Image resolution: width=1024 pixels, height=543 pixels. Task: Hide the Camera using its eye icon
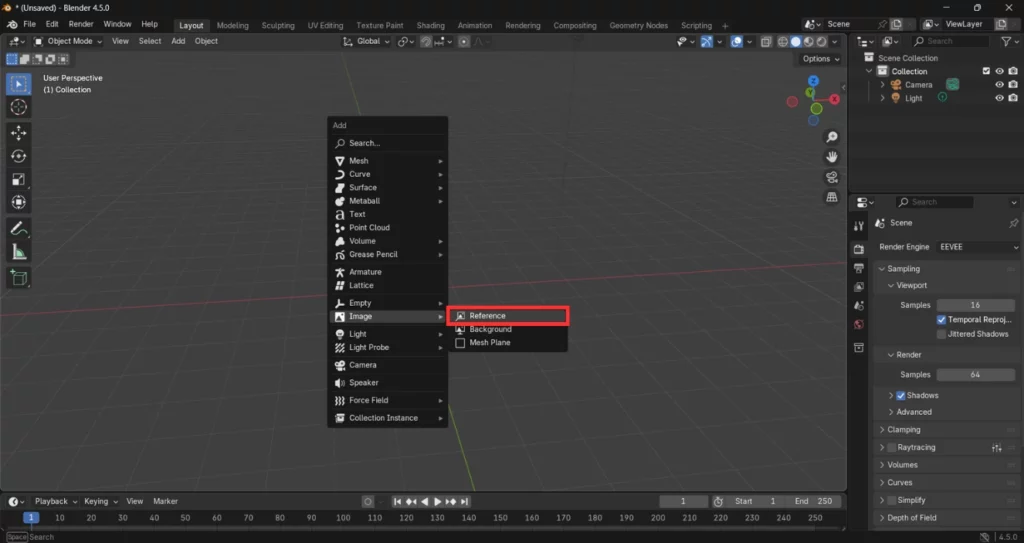tap(999, 85)
